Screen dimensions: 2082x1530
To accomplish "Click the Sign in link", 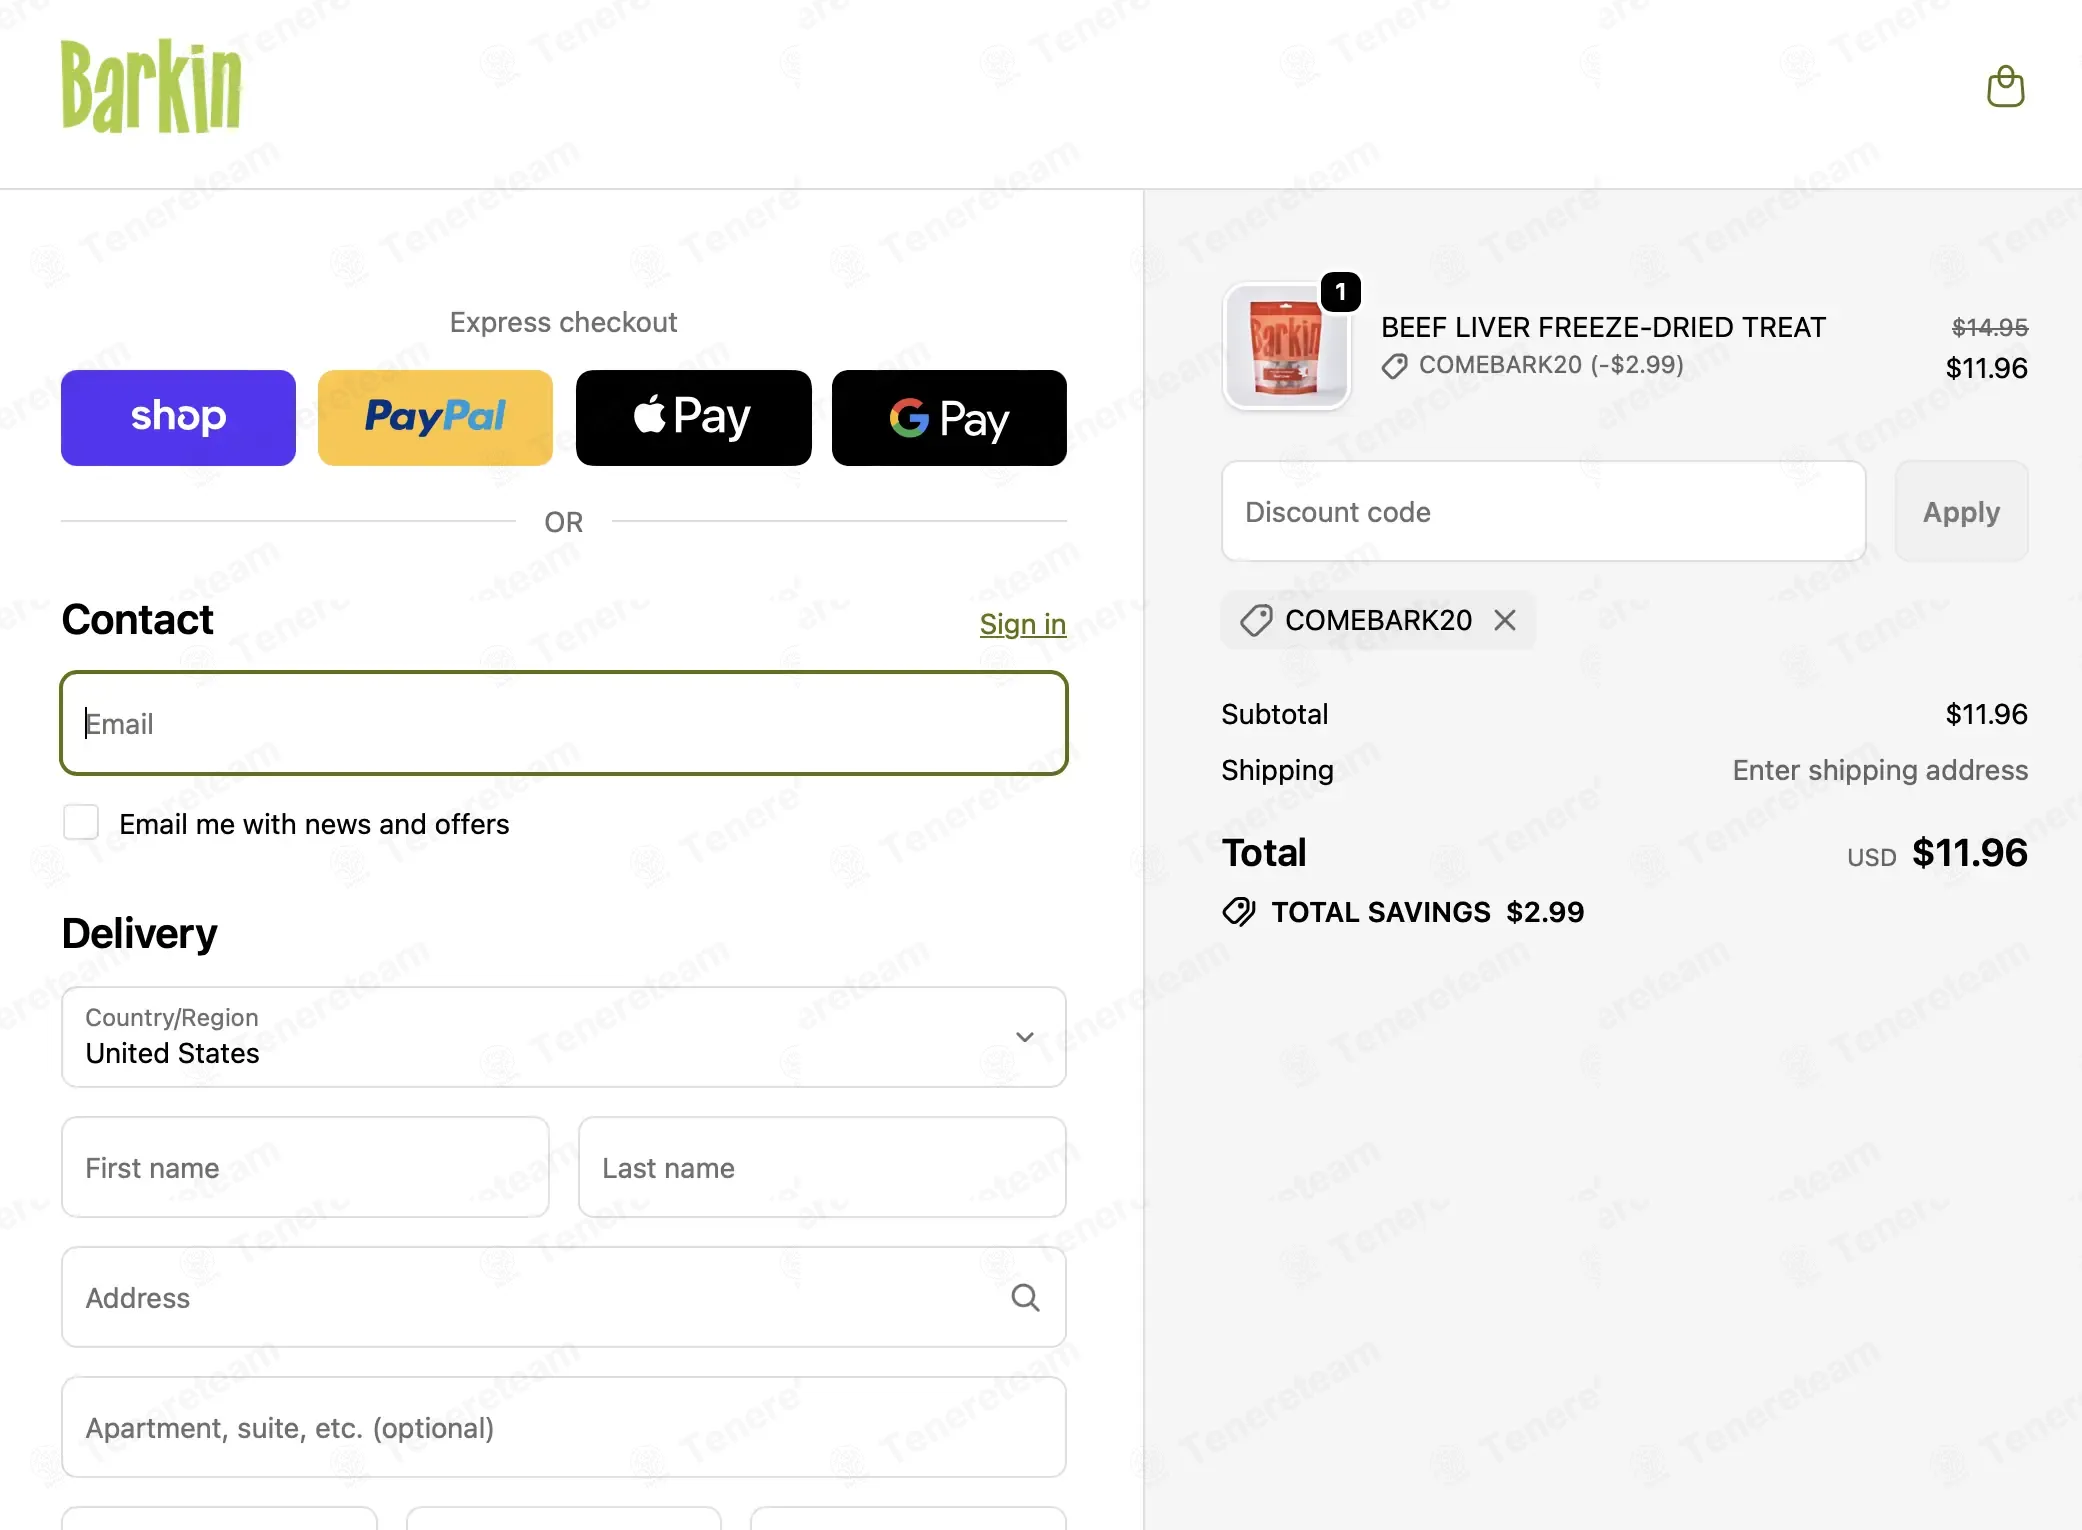I will pos(1022,624).
